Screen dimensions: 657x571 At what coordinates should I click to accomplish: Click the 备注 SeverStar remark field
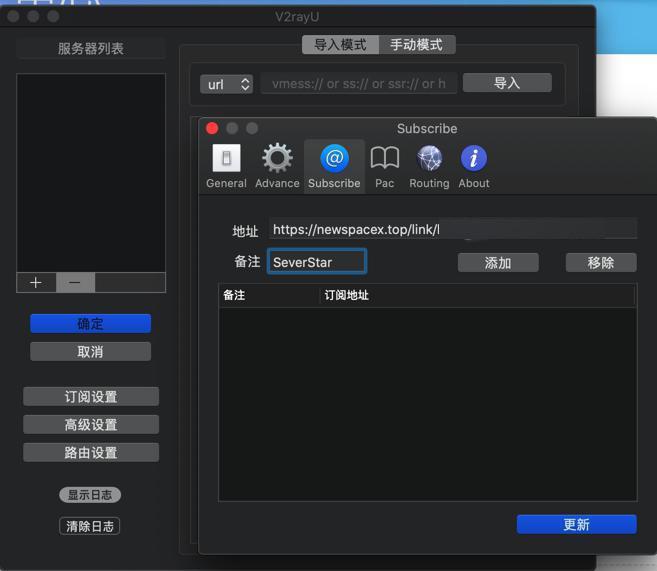(x=317, y=262)
